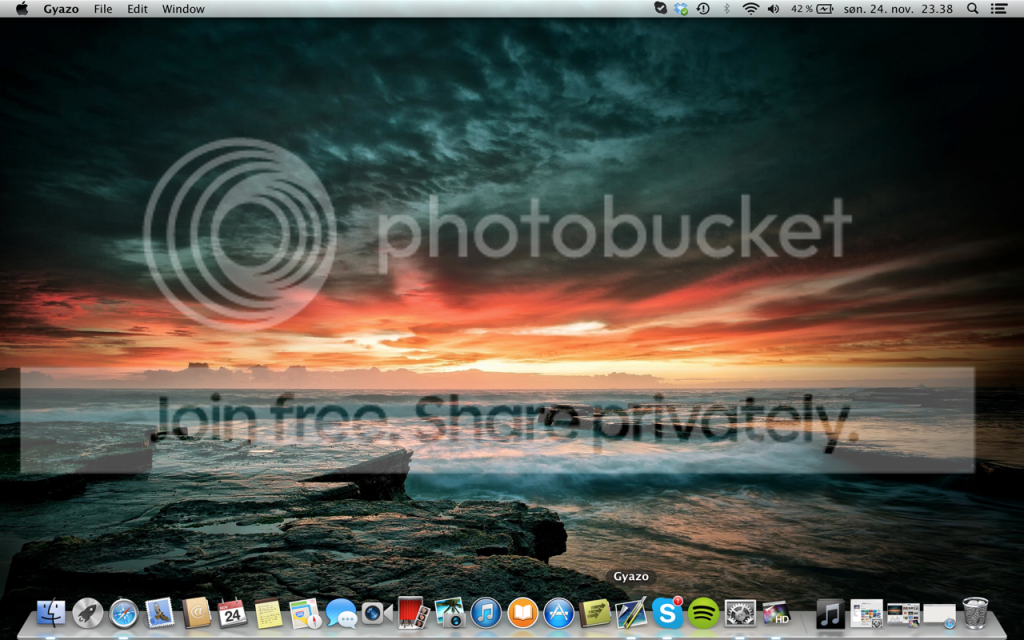
Task: Click the date søn. 24. nov. 23.38
Action: (x=898, y=9)
